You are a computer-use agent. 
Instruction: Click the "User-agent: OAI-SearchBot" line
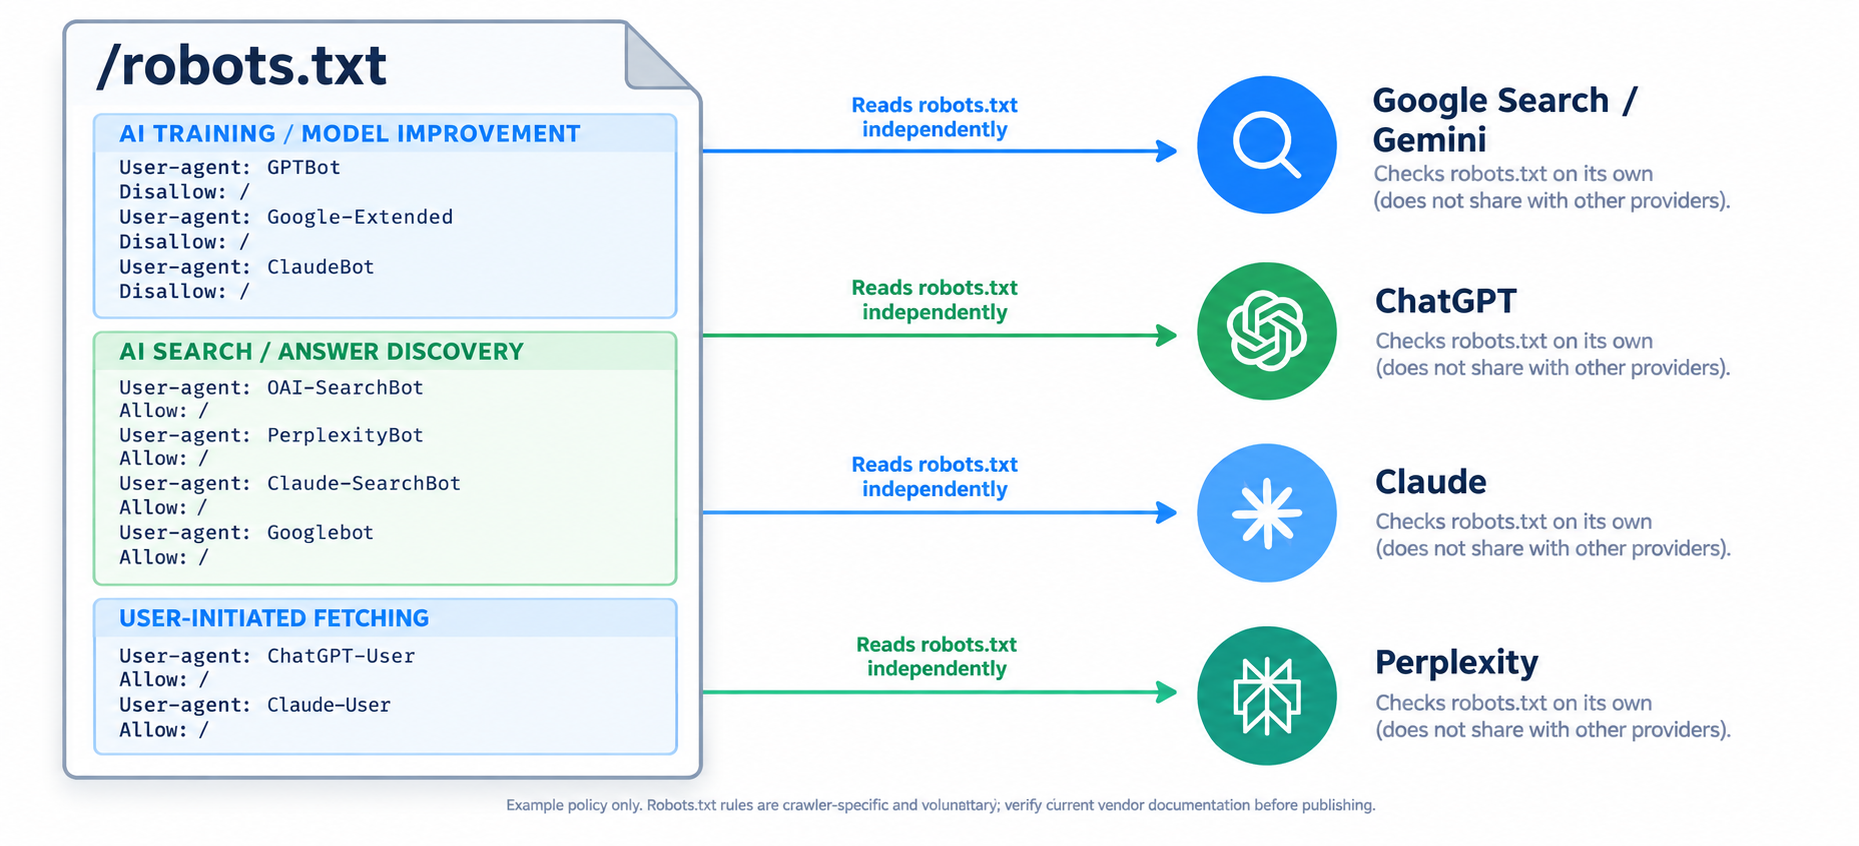pos(271,387)
